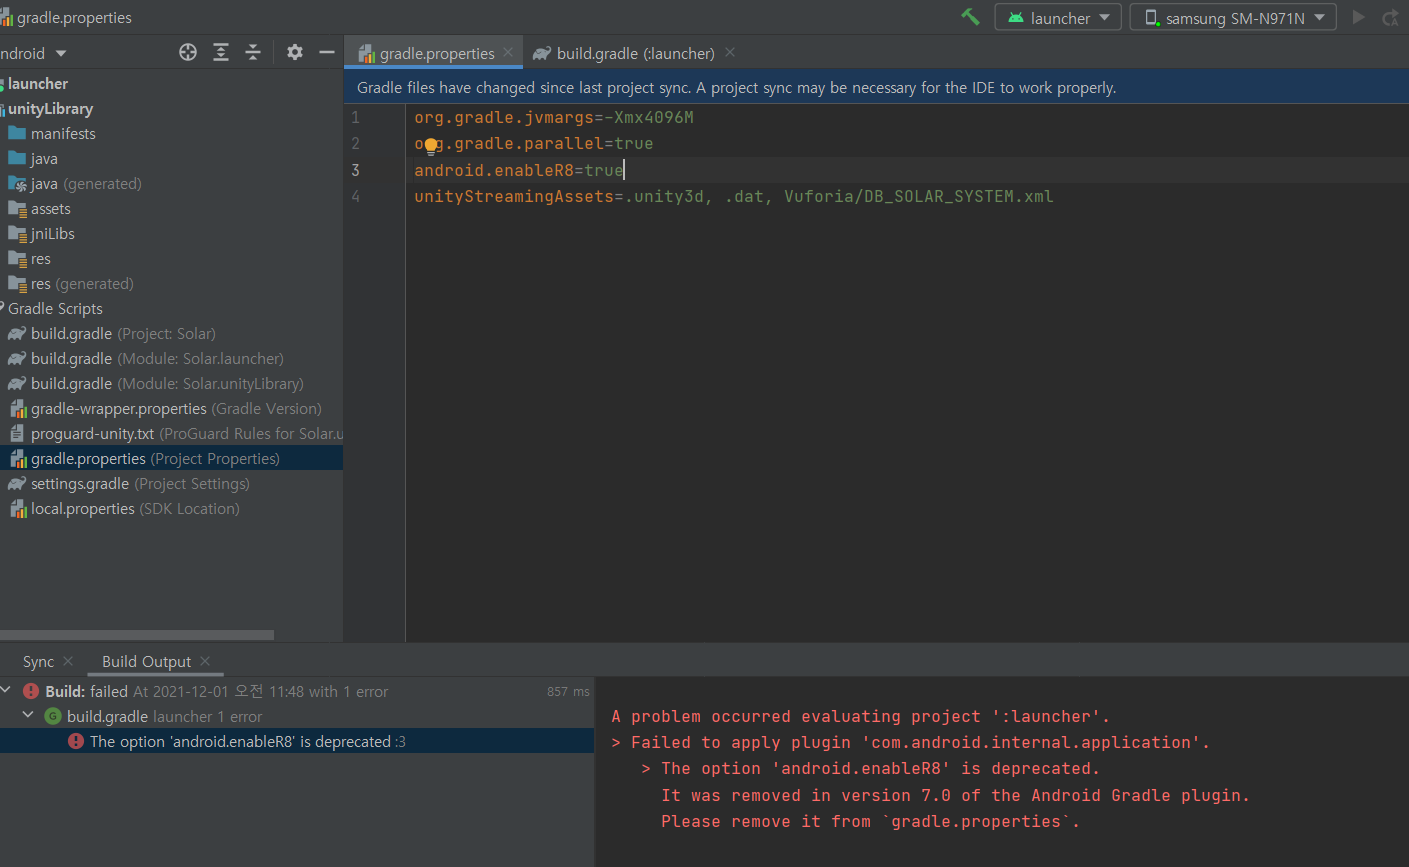Click settings.gradle elephant icon

[x=17, y=483]
